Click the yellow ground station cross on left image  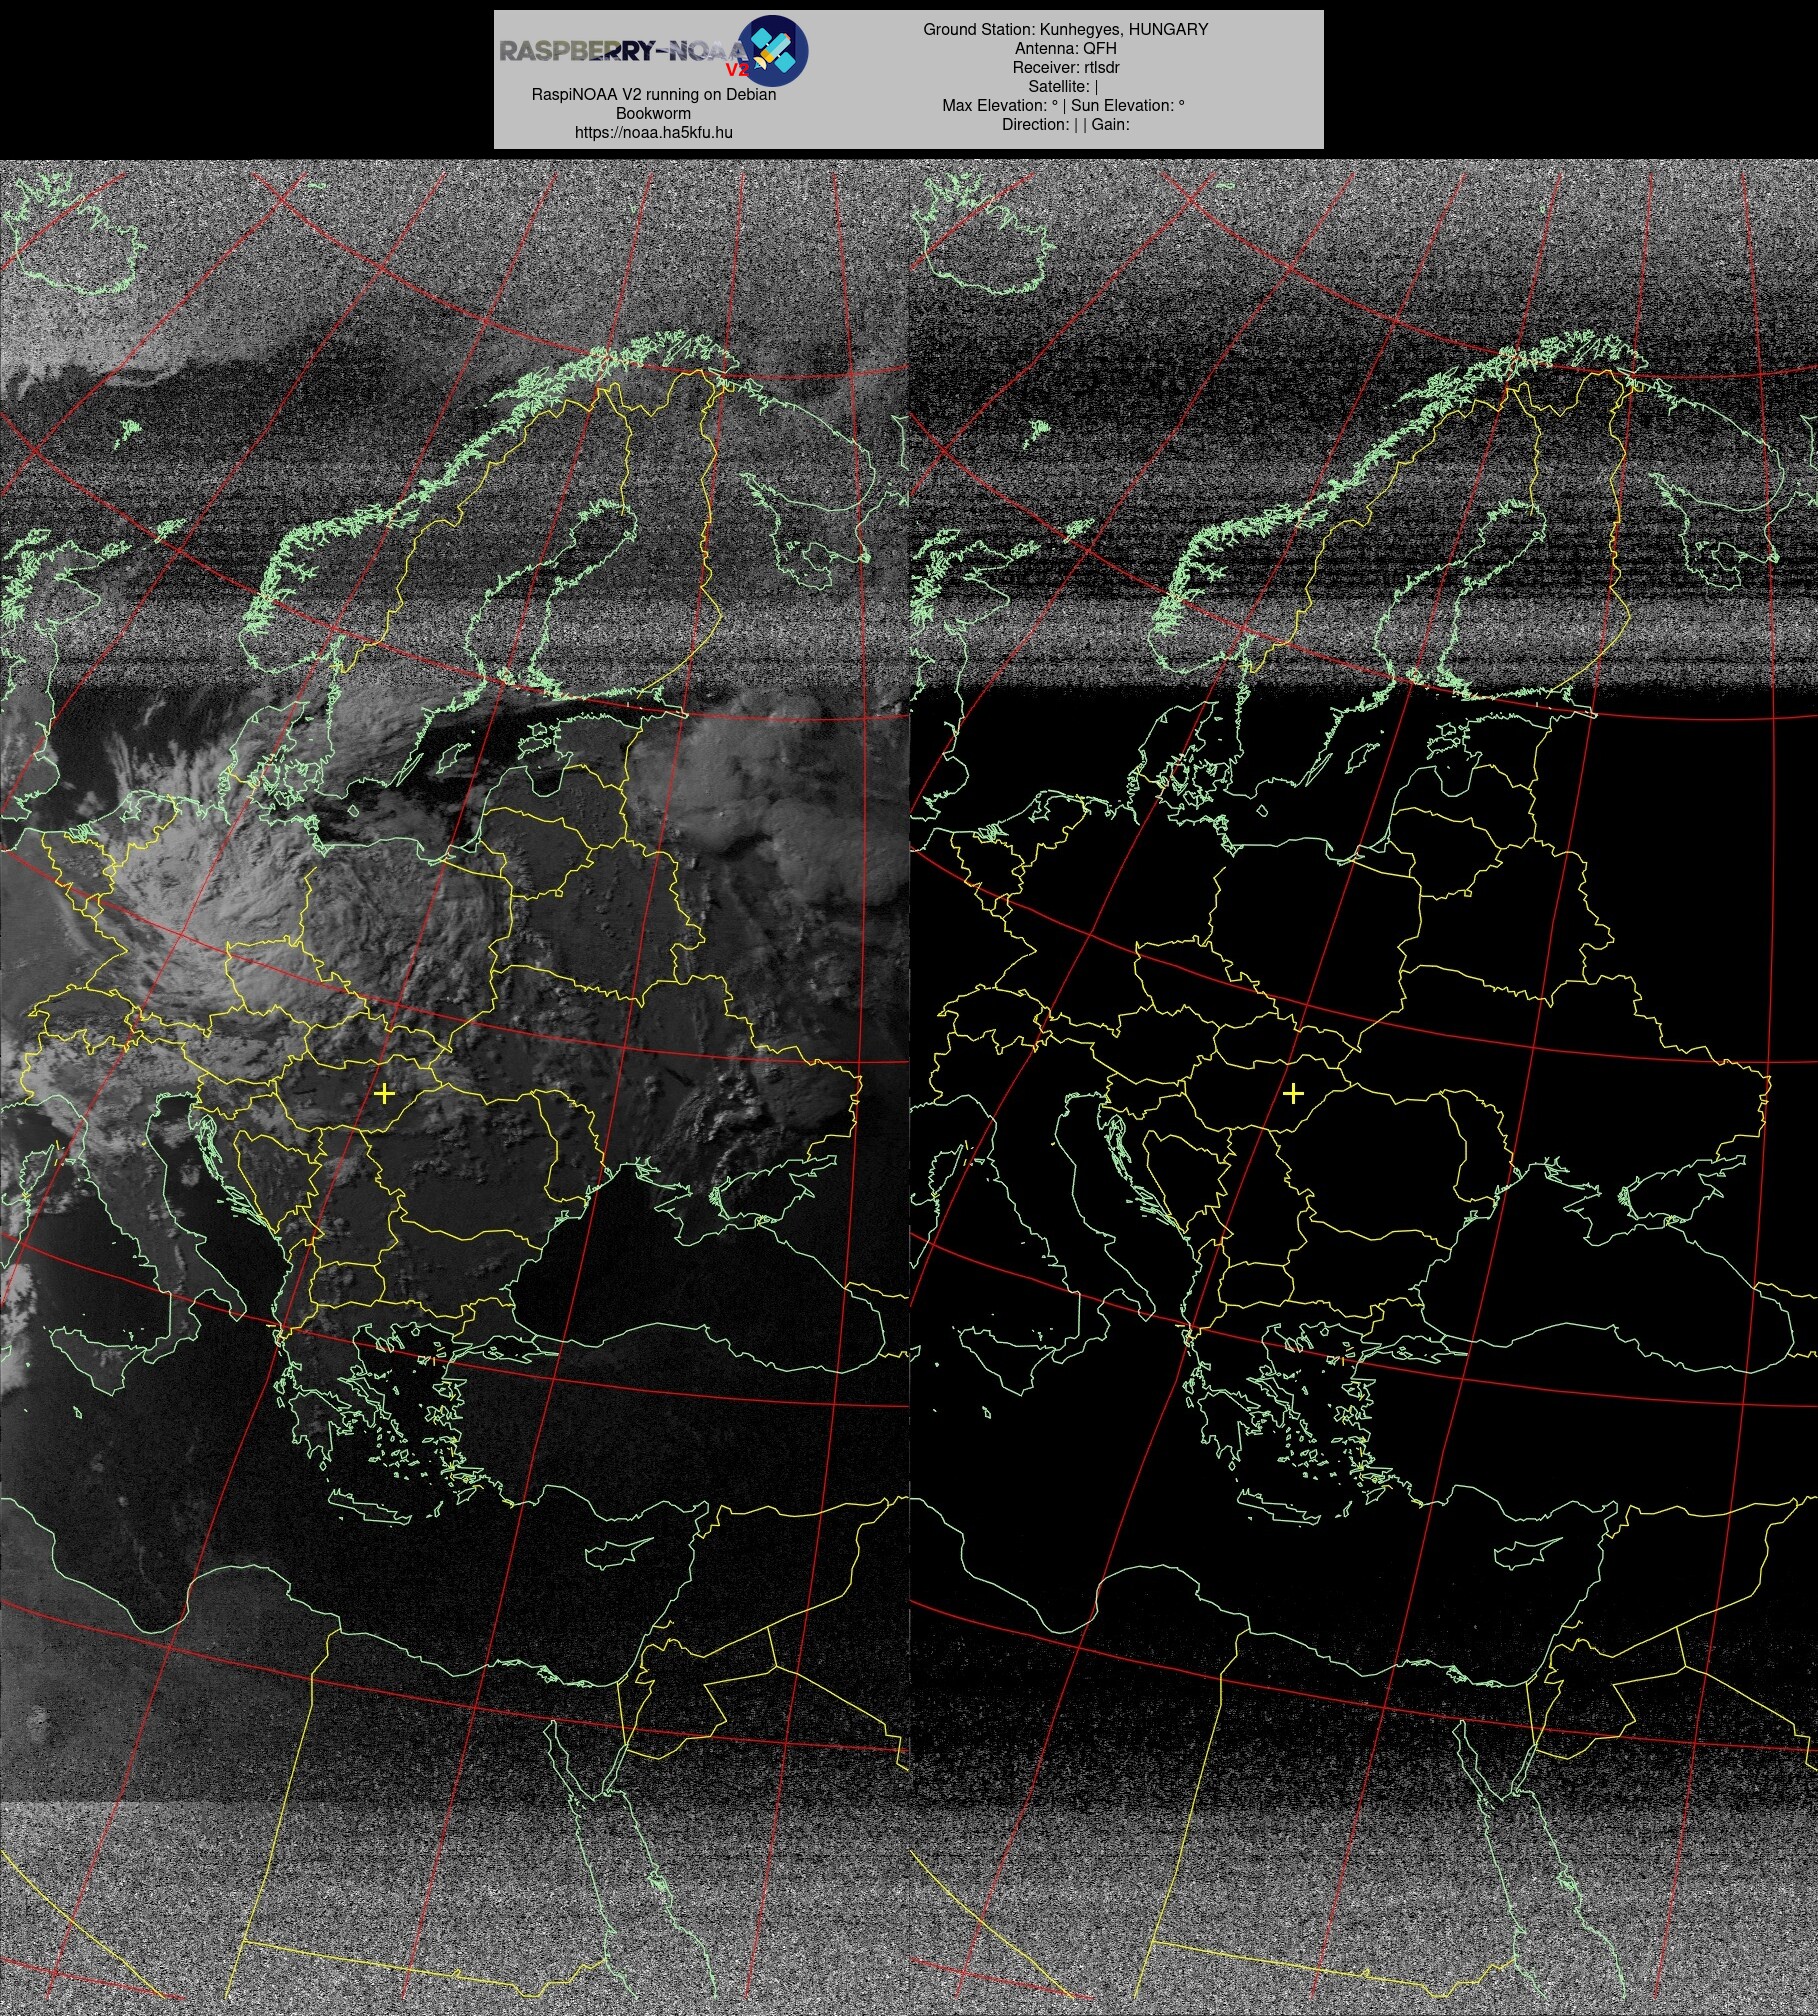click(384, 1093)
